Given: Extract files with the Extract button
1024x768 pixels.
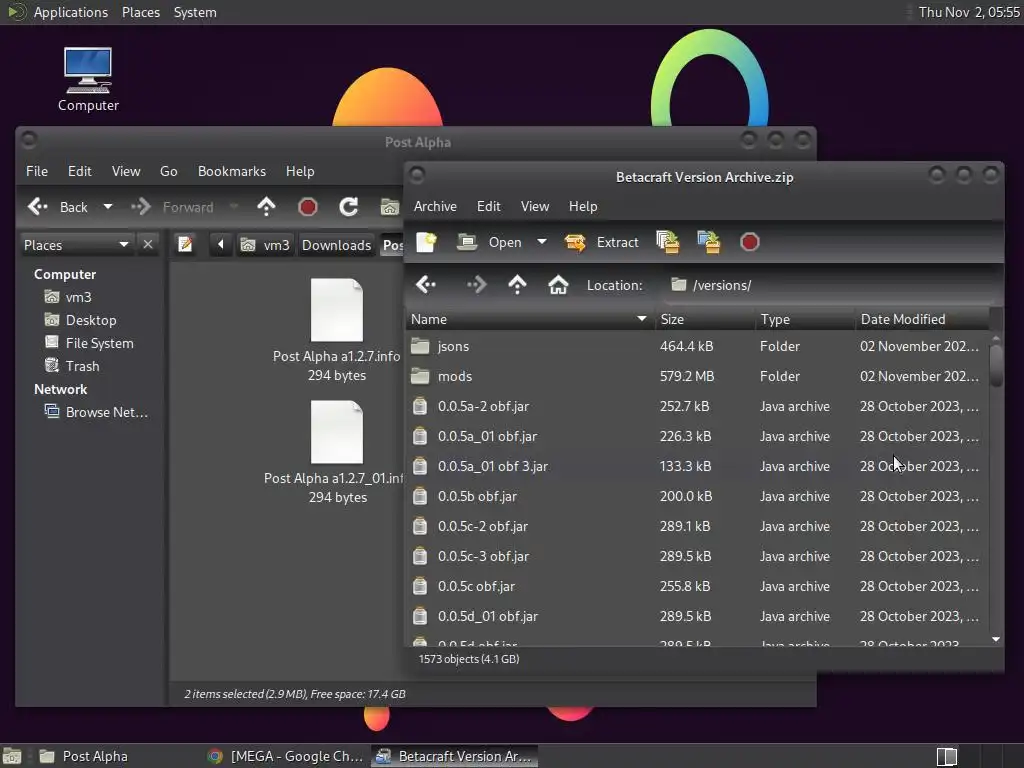Looking at the screenshot, I should (x=601, y=242).
